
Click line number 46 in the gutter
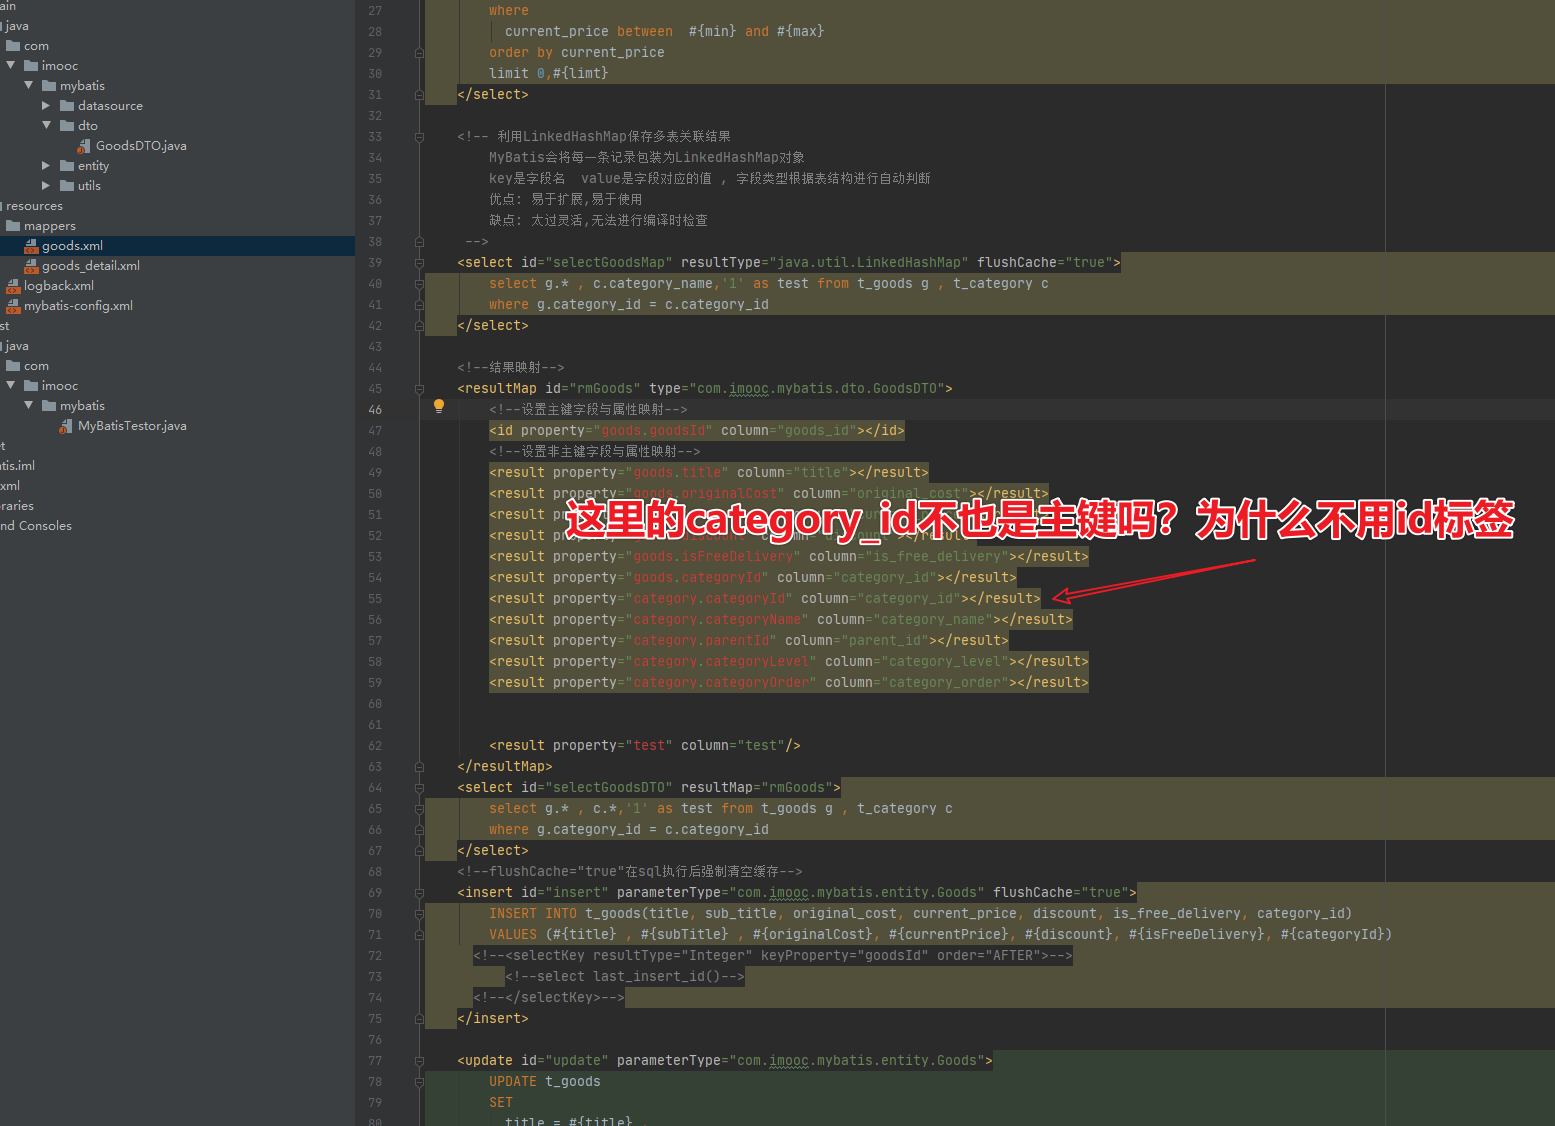375,410
